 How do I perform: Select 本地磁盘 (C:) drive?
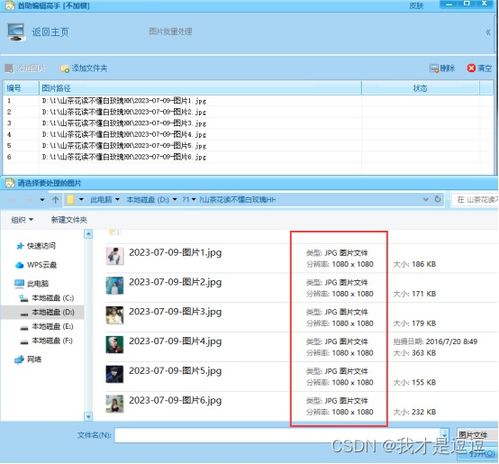47,298
